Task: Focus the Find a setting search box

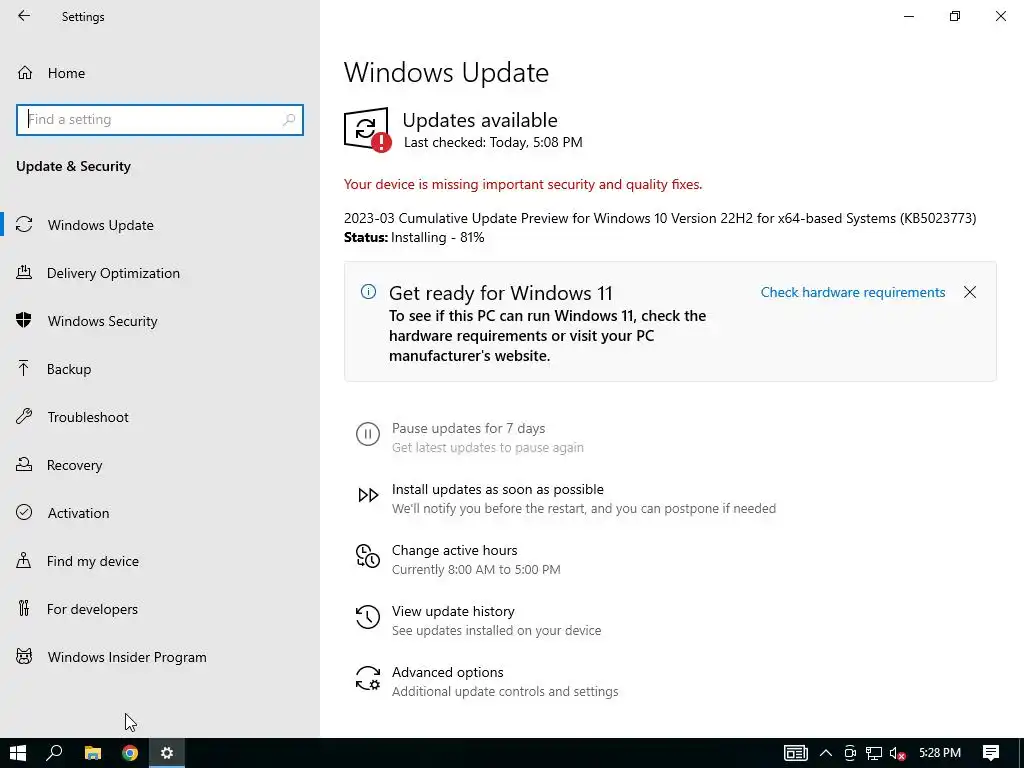Action: click(x=160, y=120)
